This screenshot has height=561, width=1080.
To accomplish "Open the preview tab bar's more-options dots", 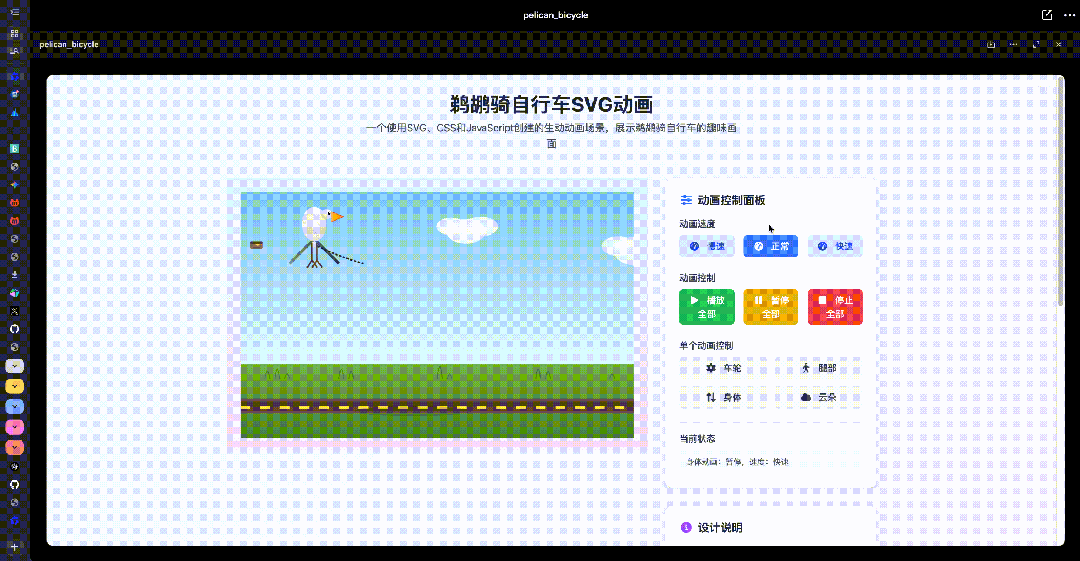I will coord(1013,44).
